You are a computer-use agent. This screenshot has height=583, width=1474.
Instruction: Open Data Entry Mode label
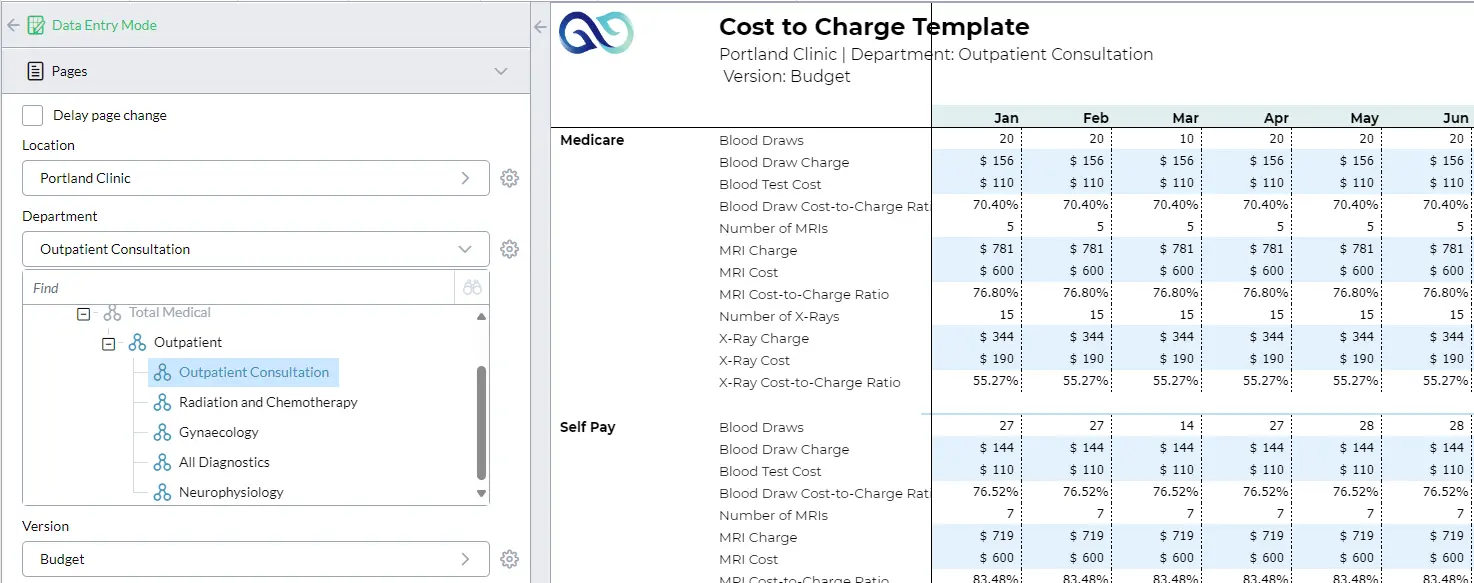pos(104,25)
